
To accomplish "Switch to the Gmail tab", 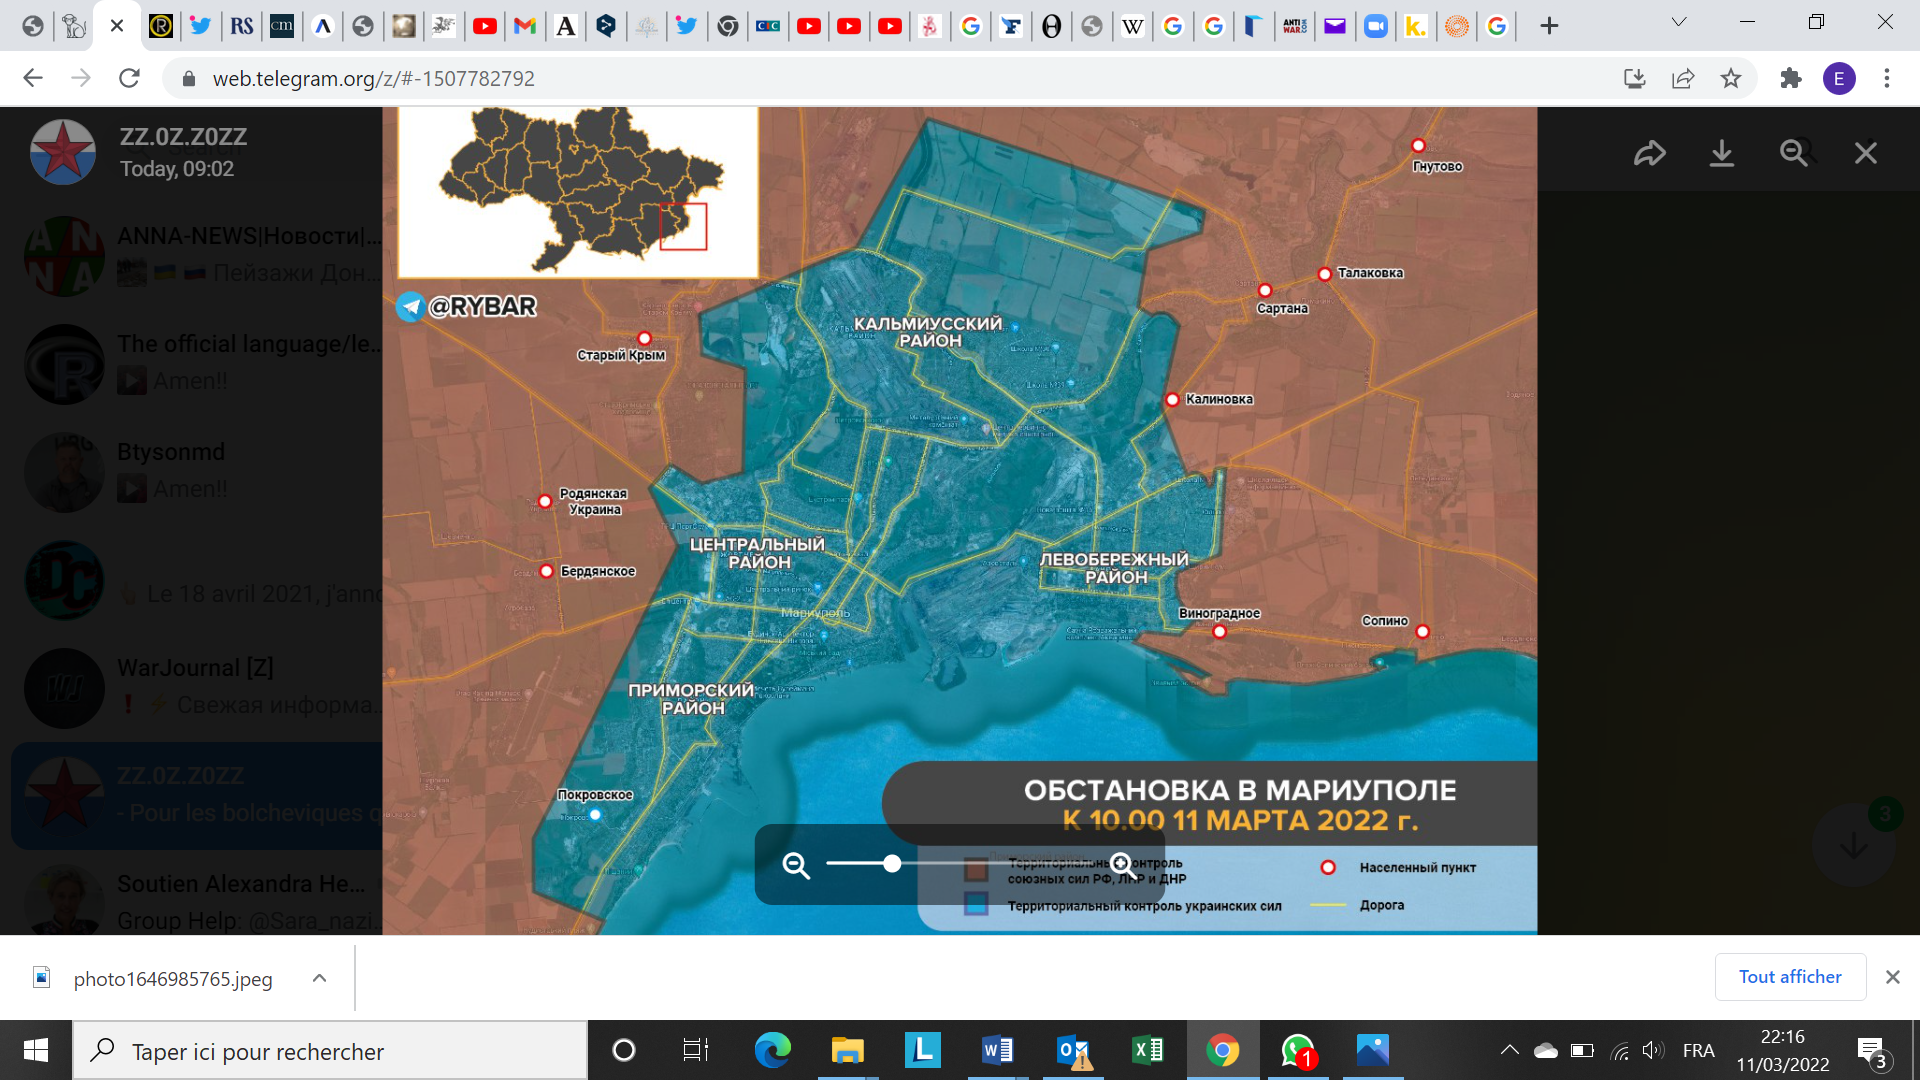I will (525, 26).
